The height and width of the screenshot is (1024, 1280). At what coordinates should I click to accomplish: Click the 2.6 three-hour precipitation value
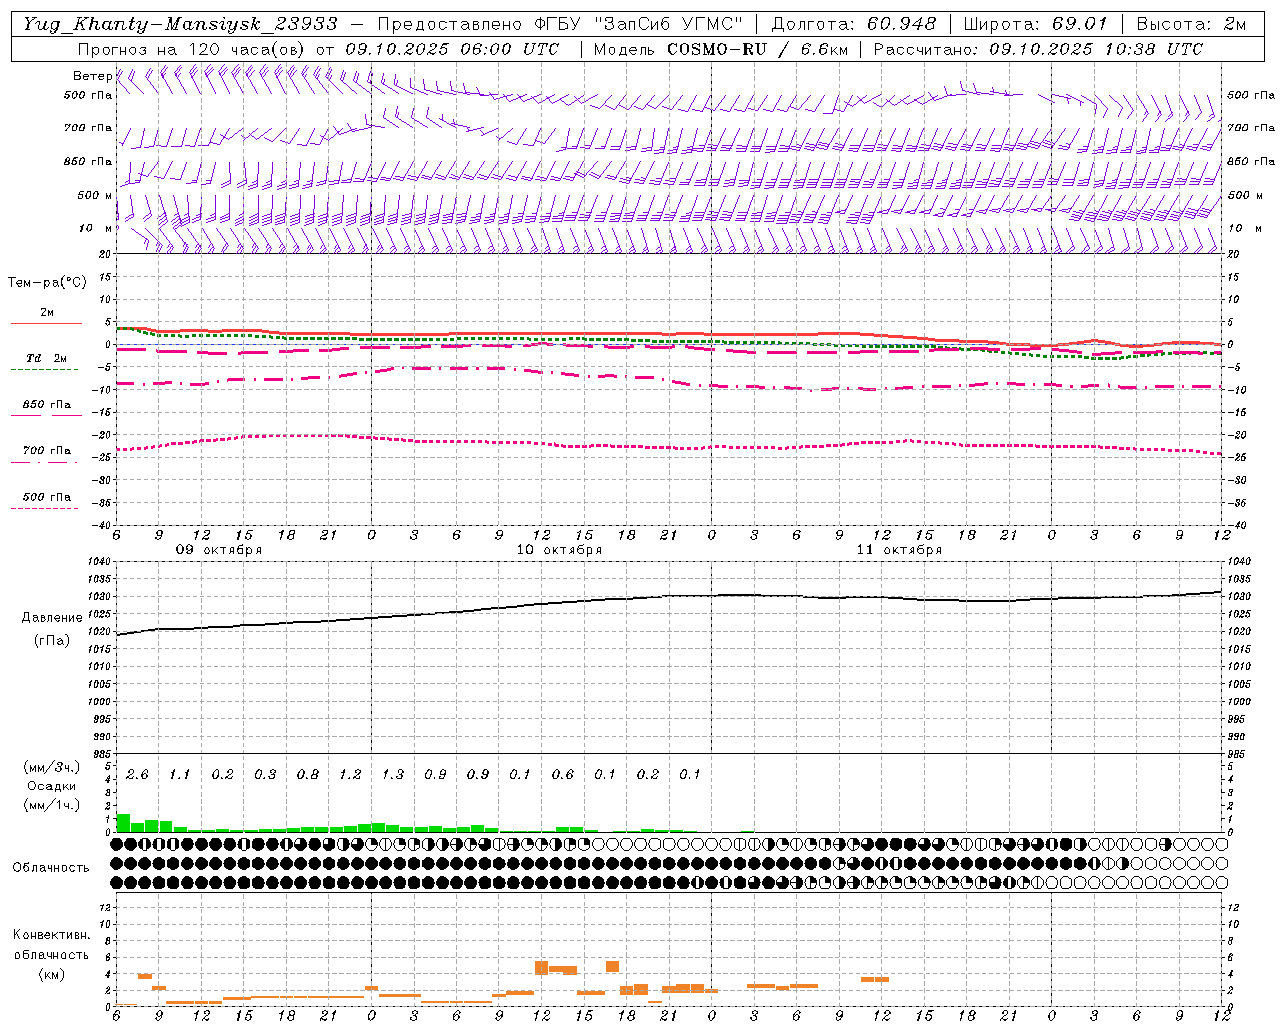tap(137, 775)
